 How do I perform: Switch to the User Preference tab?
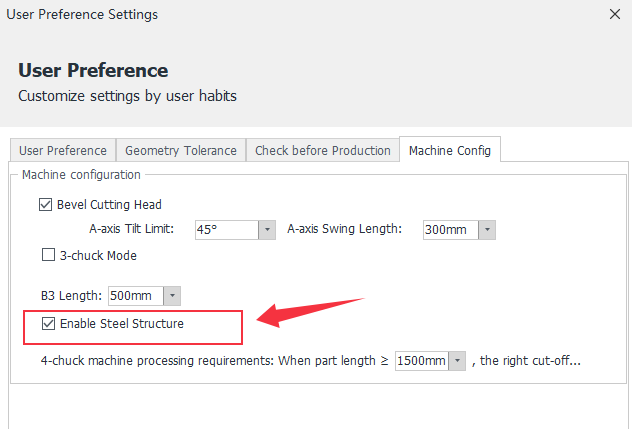tap(63, 150)
